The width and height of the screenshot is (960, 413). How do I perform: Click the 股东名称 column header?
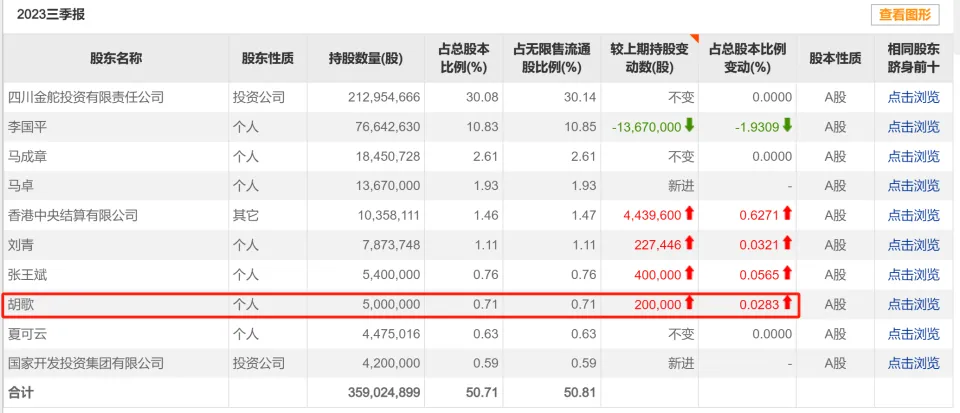click(115, 58)
